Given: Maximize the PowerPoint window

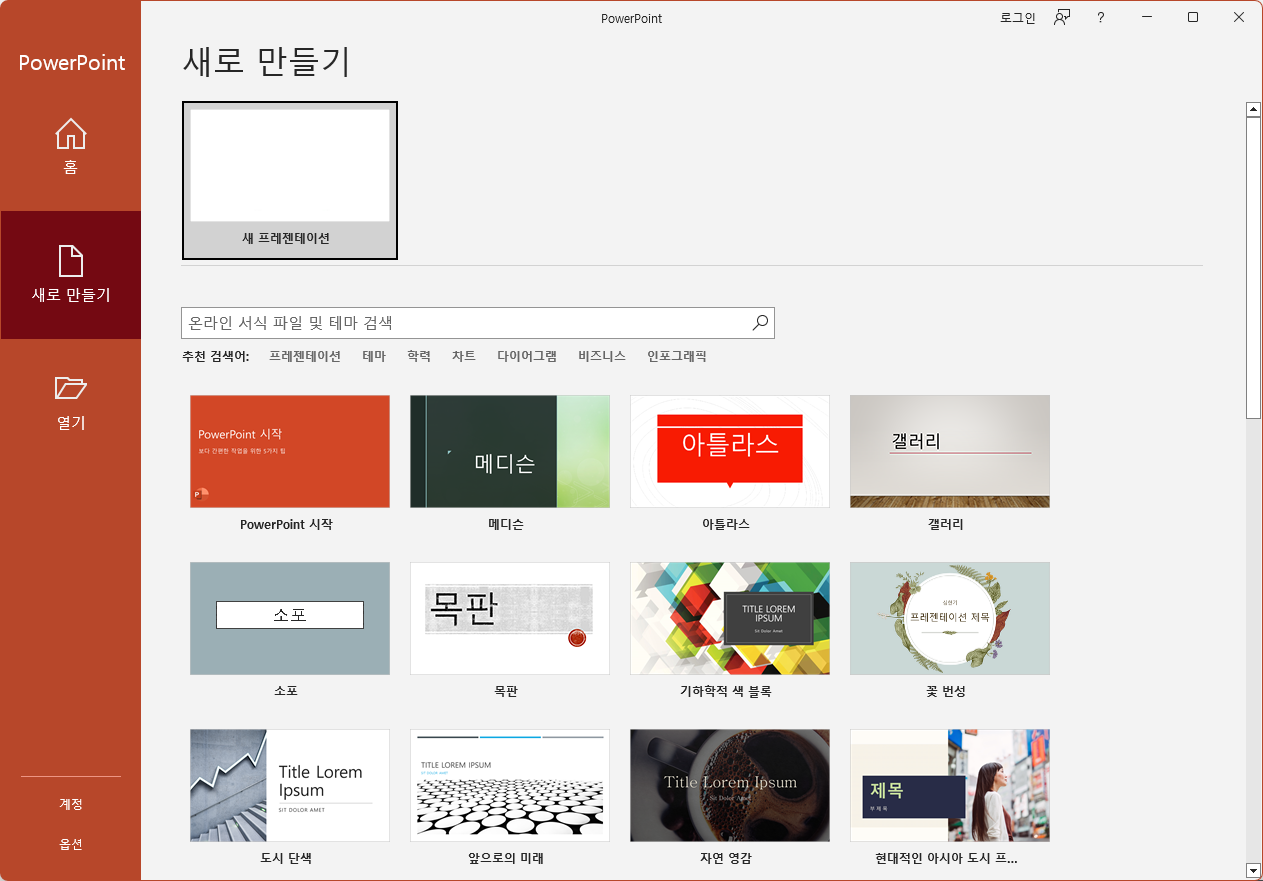Looking at the screenshot, I should [1193, 18].
